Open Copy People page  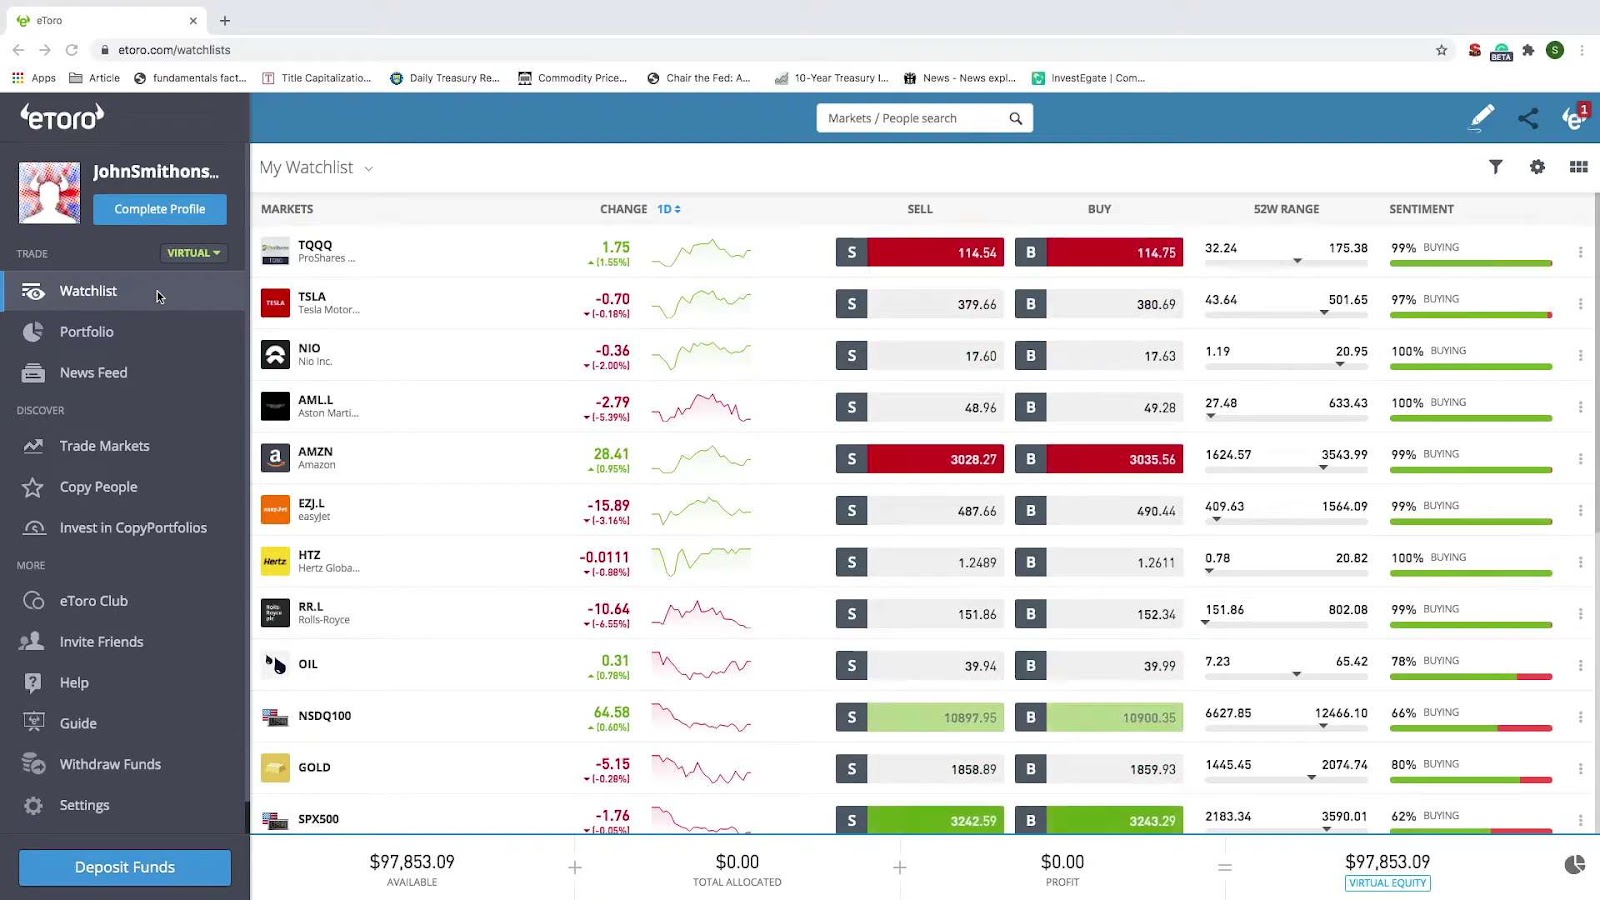[x=122, y=487]
